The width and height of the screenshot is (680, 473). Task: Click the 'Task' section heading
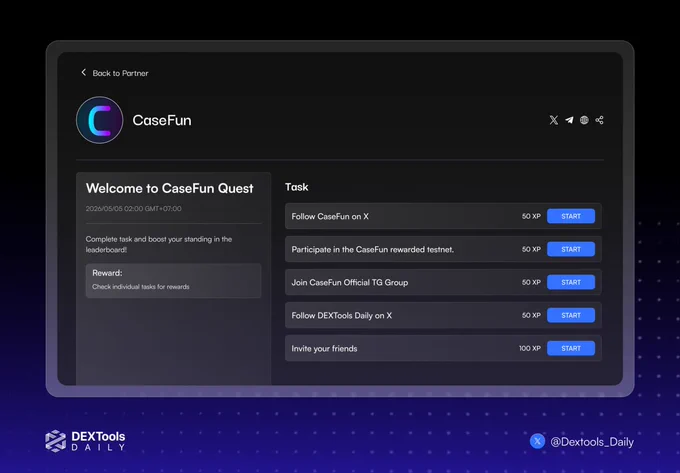297,187
